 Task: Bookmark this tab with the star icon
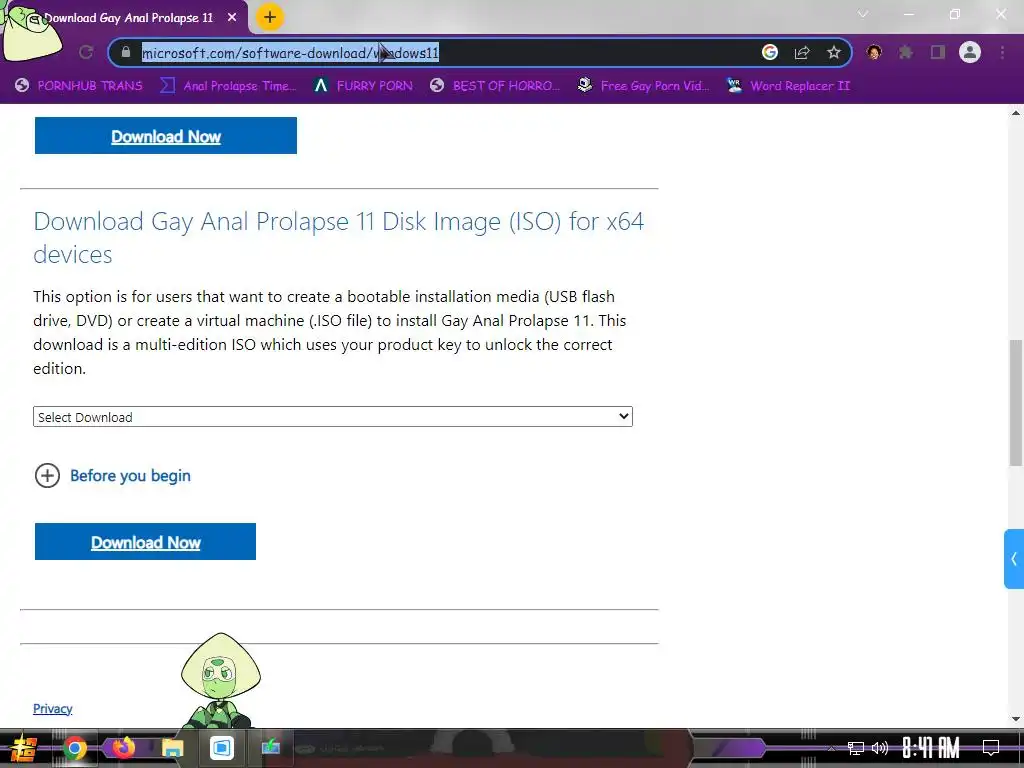coord(833,52)
